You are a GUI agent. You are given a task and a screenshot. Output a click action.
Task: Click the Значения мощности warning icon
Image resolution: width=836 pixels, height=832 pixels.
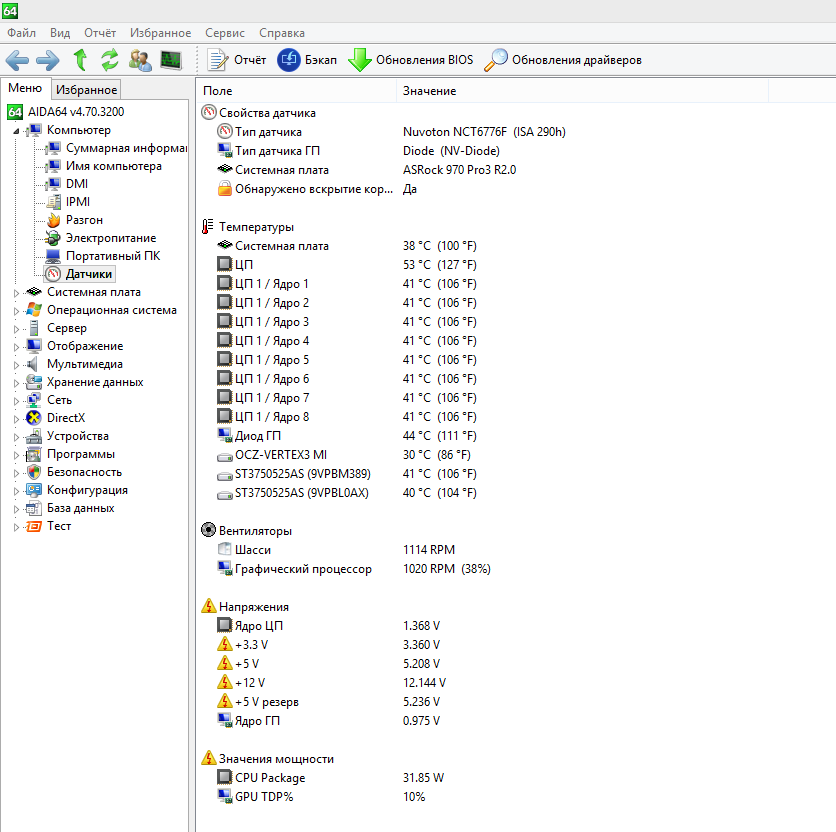(x=208, y=758)
